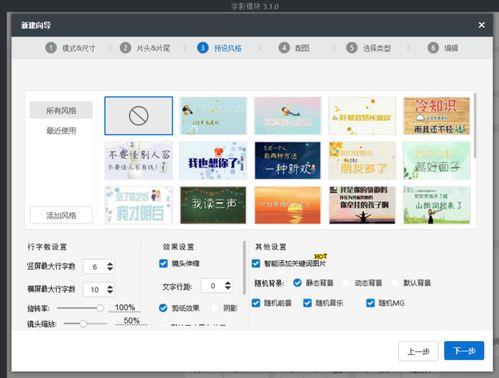The image size is (499, 378).
Task: Select the pink bird style thumbnail
Action: point(288,116)
